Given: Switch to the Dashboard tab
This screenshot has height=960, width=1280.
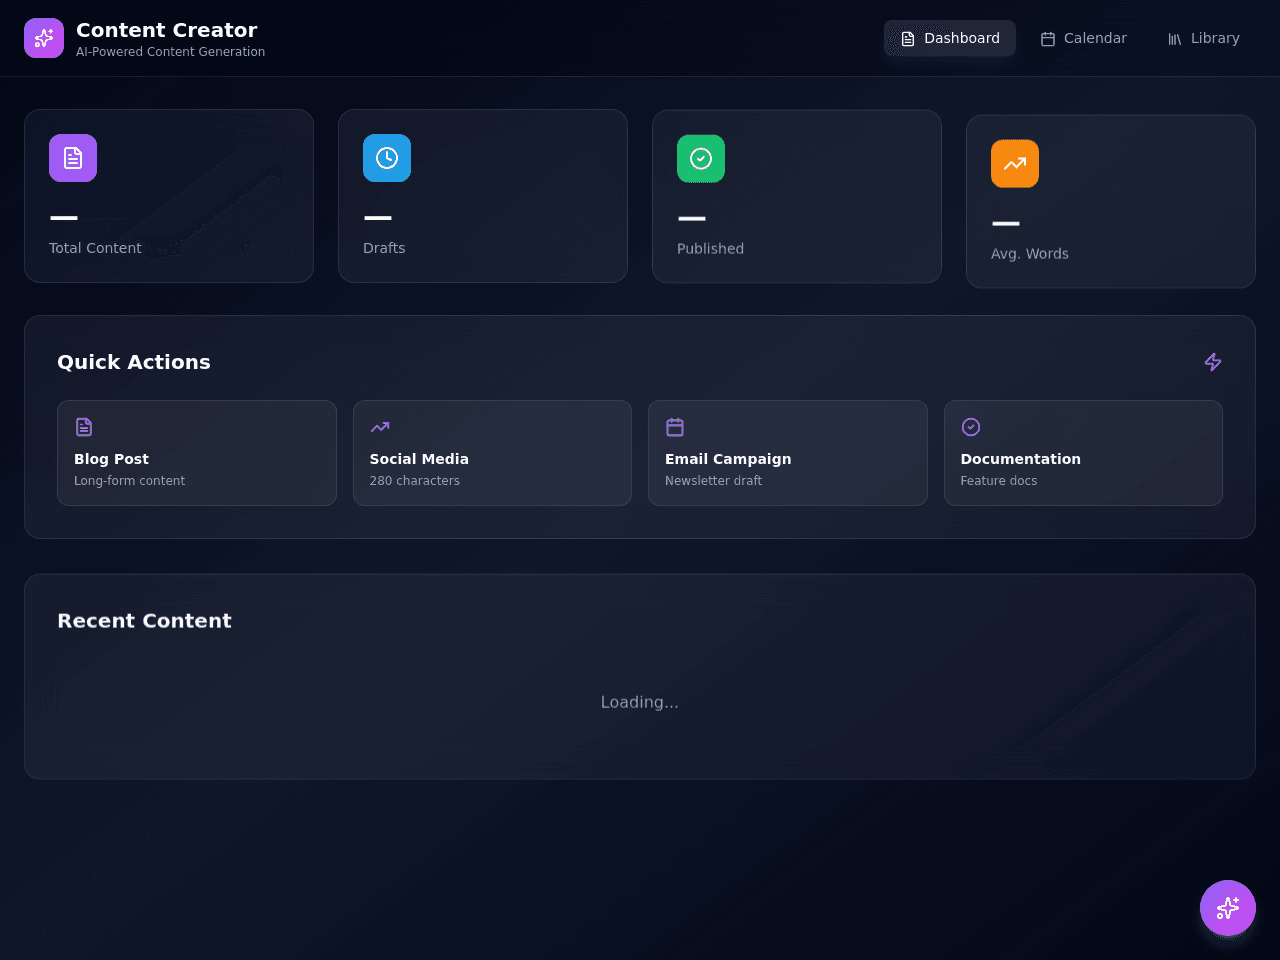Looking at the screenshot, I should tap(950, 38).
